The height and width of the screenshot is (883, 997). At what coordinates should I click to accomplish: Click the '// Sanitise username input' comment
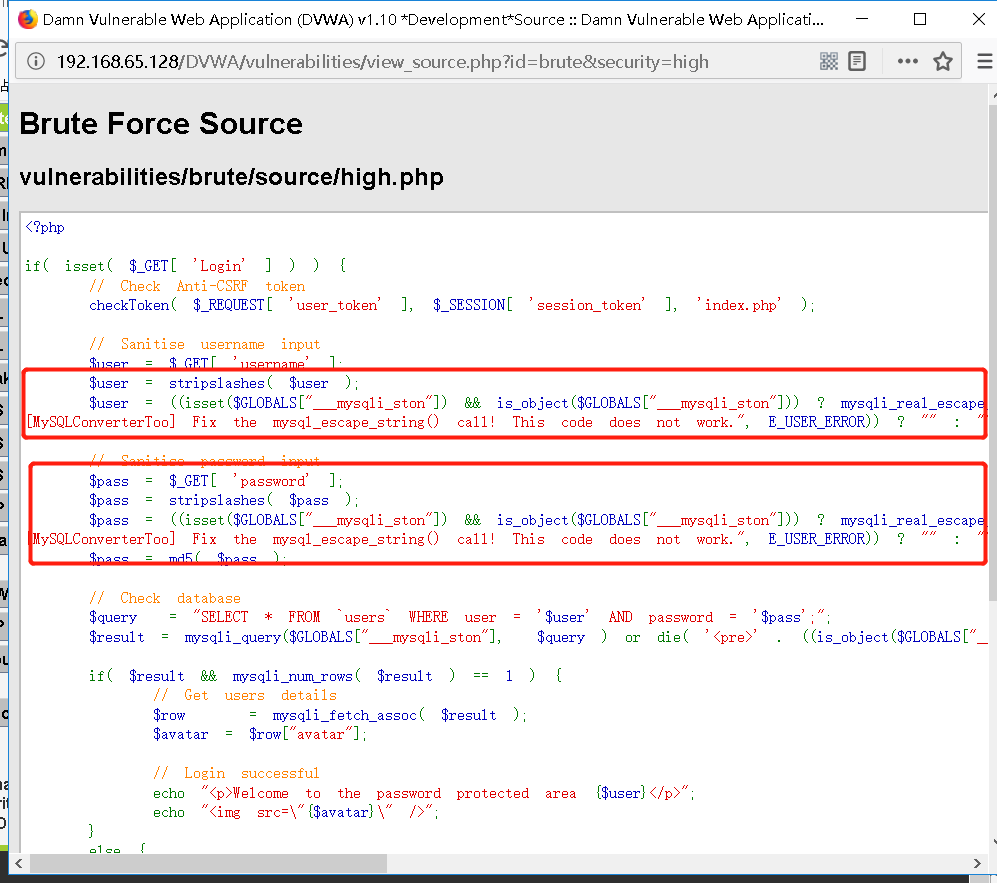205,344
